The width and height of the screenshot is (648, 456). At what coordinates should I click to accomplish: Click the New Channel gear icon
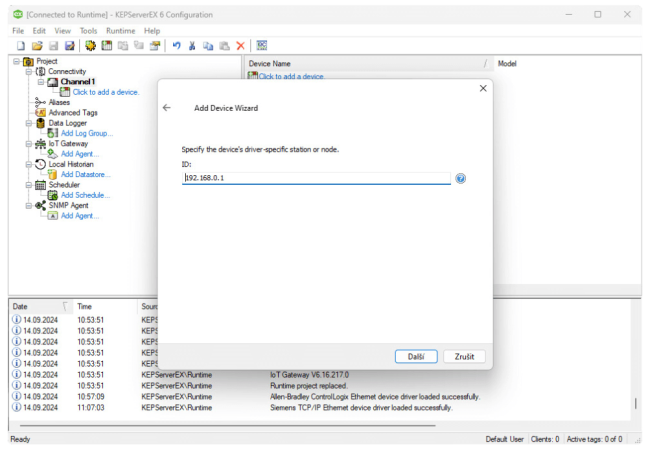91,46
